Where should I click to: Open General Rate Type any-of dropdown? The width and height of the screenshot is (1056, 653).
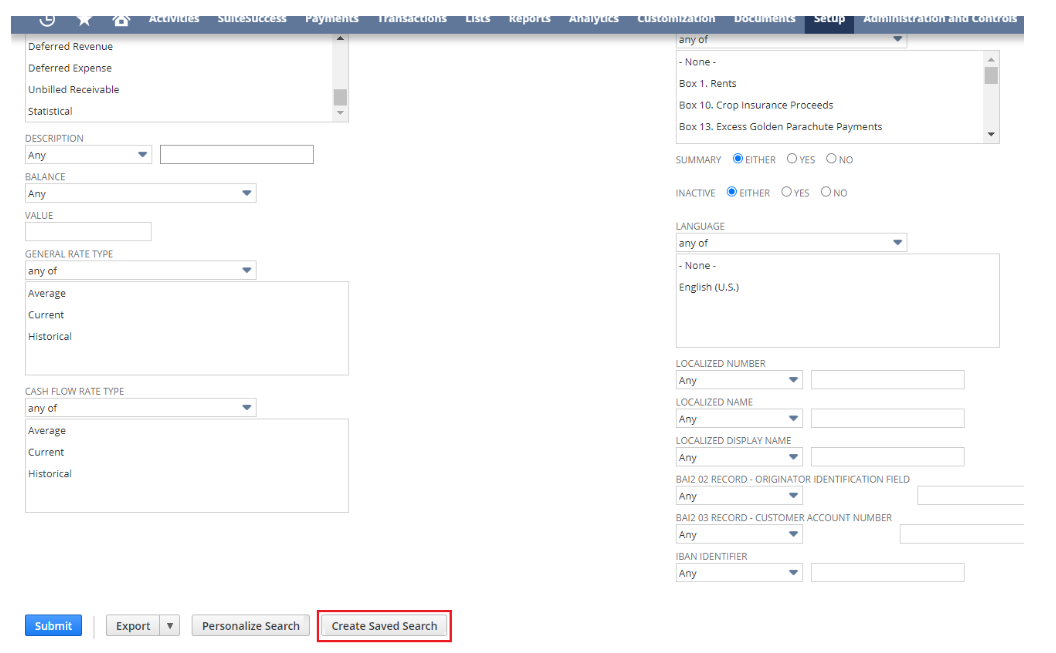(x=141, y=271)
